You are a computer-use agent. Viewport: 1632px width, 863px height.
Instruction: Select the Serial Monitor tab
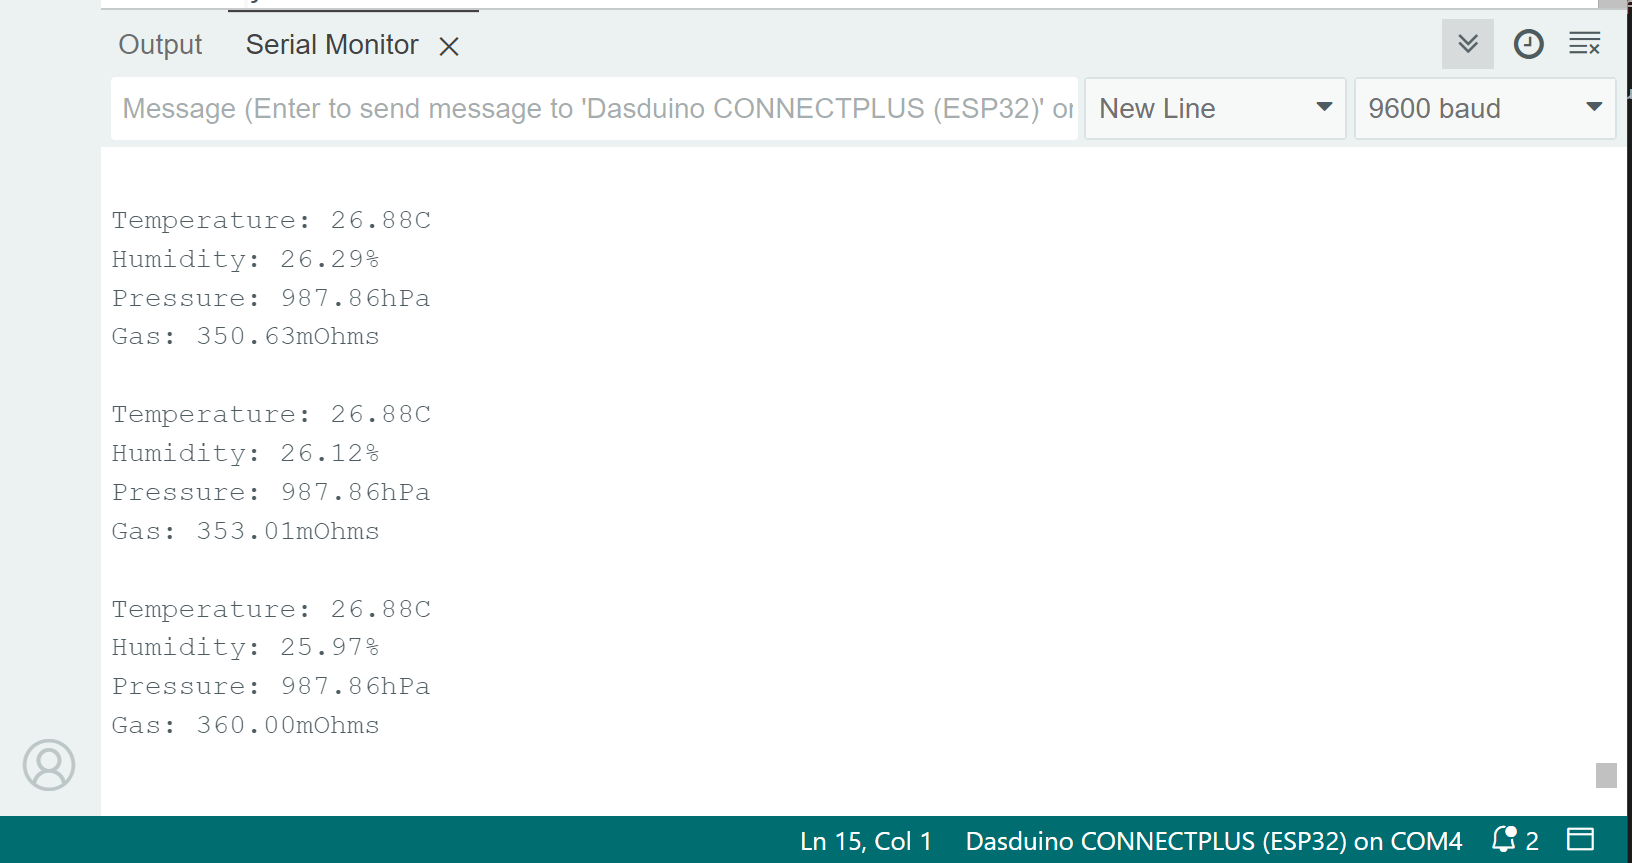tap(331, 45)
